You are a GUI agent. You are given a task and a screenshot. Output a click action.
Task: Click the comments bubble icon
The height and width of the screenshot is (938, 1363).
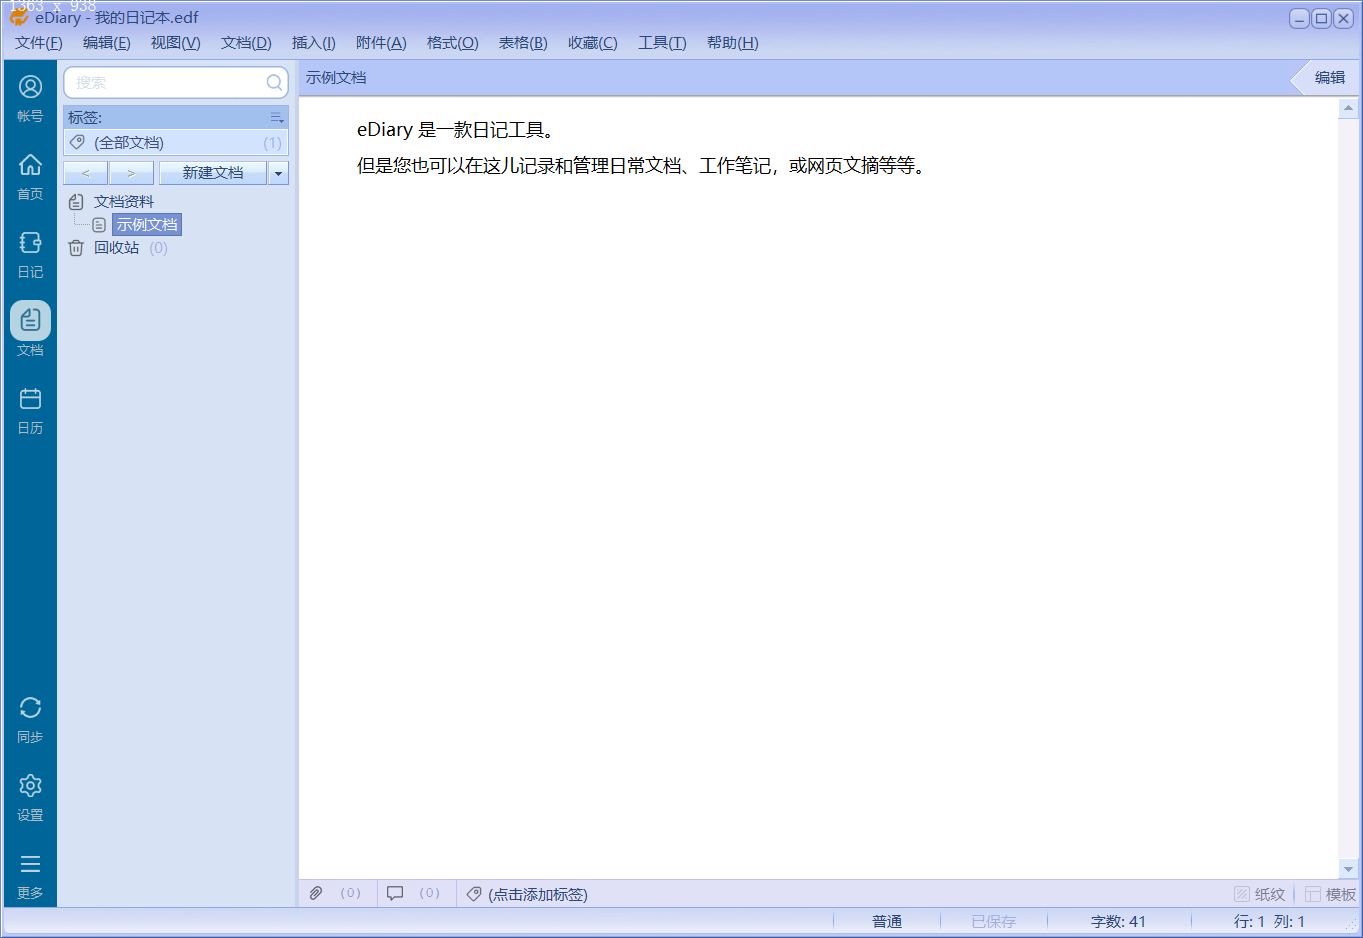pos(395,893)
